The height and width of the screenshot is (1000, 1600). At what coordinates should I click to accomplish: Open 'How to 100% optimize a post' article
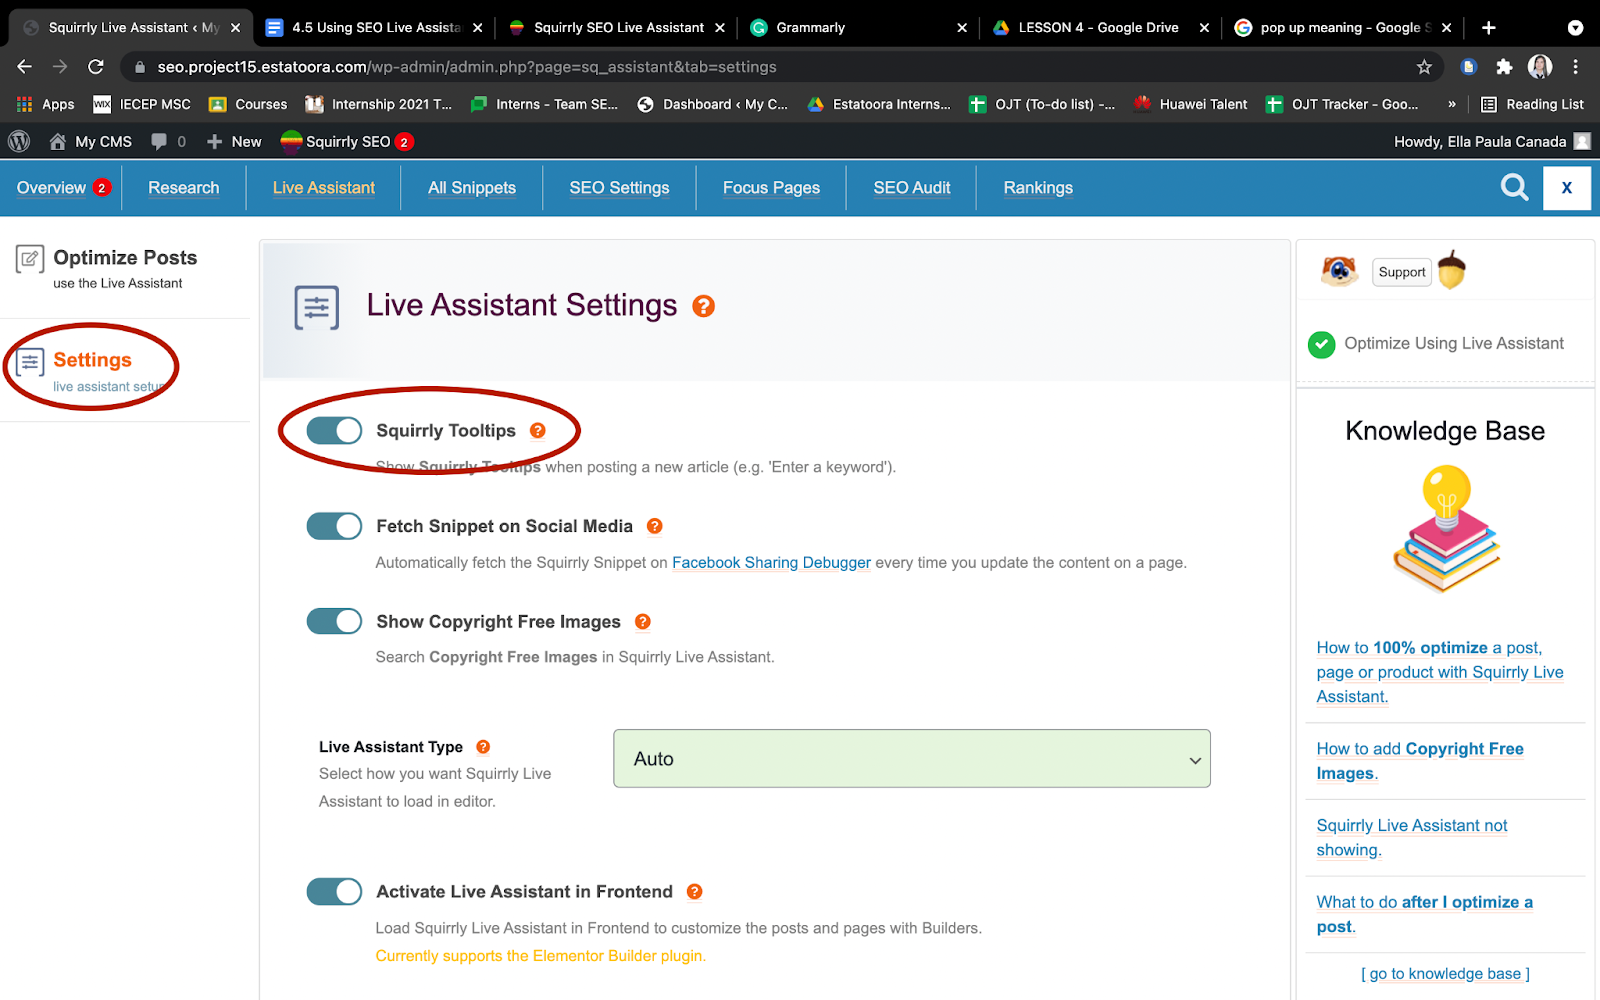1440,672
